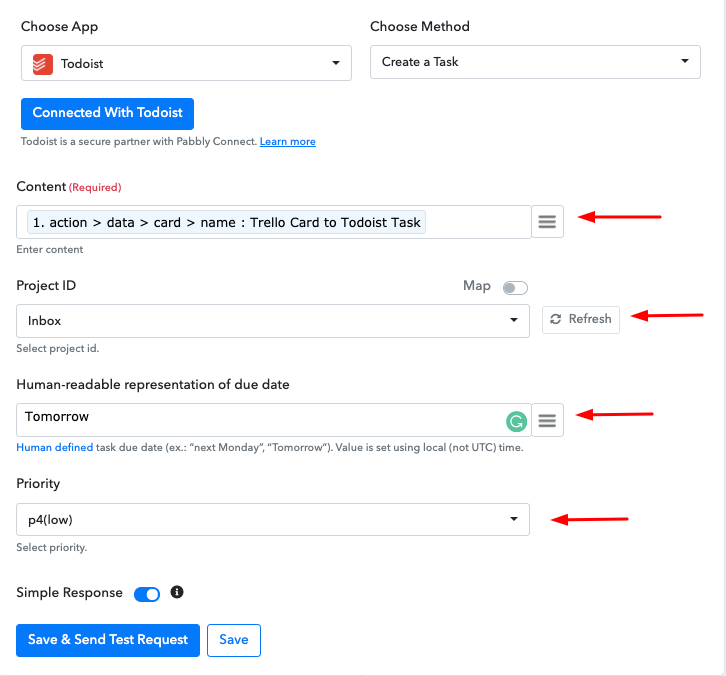Click the 'Choose Method' label
Image resolution: width=726 pixels, height=676 pixels.
pos(420,26)
